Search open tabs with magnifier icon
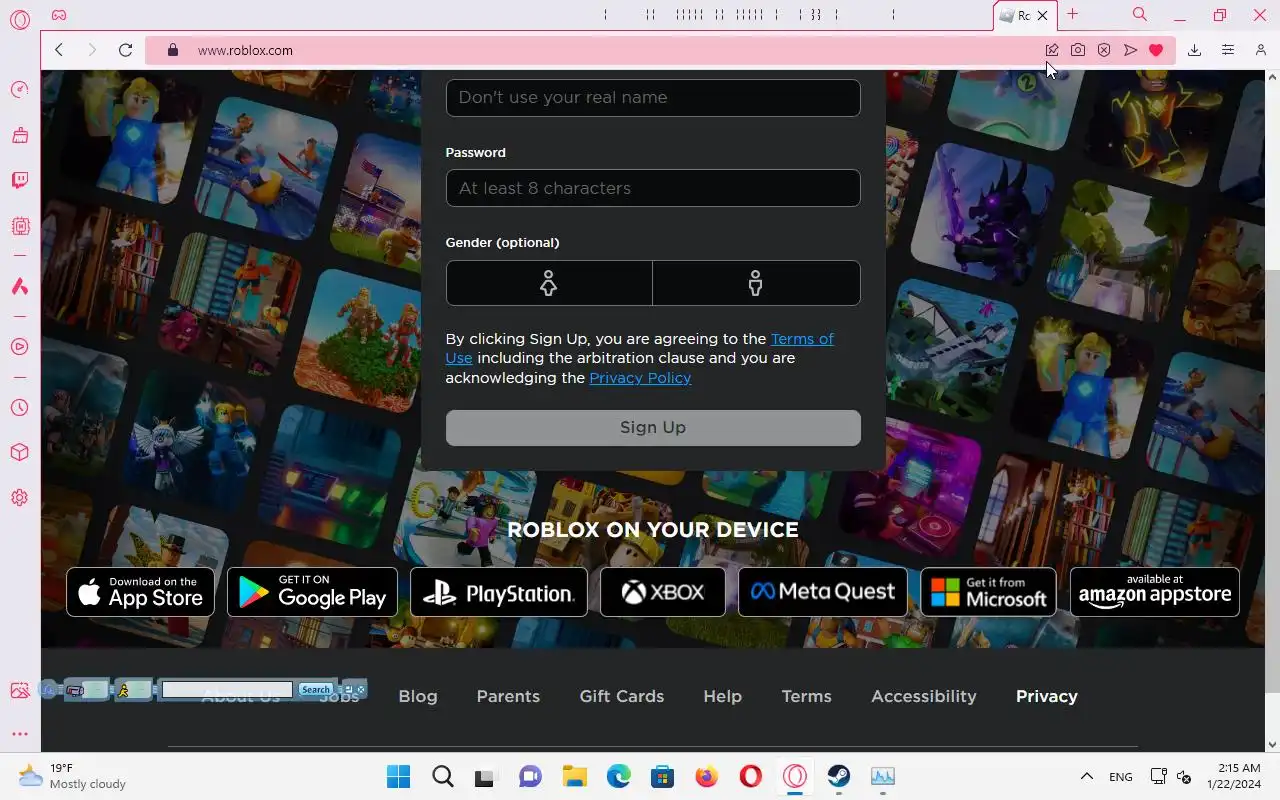Screen dimensions: 1280x800 (x=1140, y=14)
